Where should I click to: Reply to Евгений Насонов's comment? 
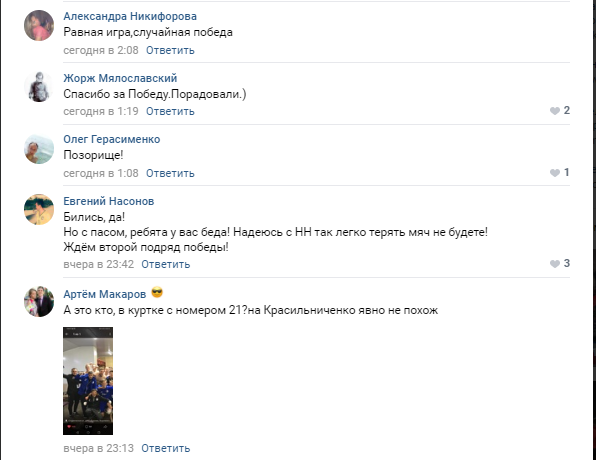pos(165,264)
